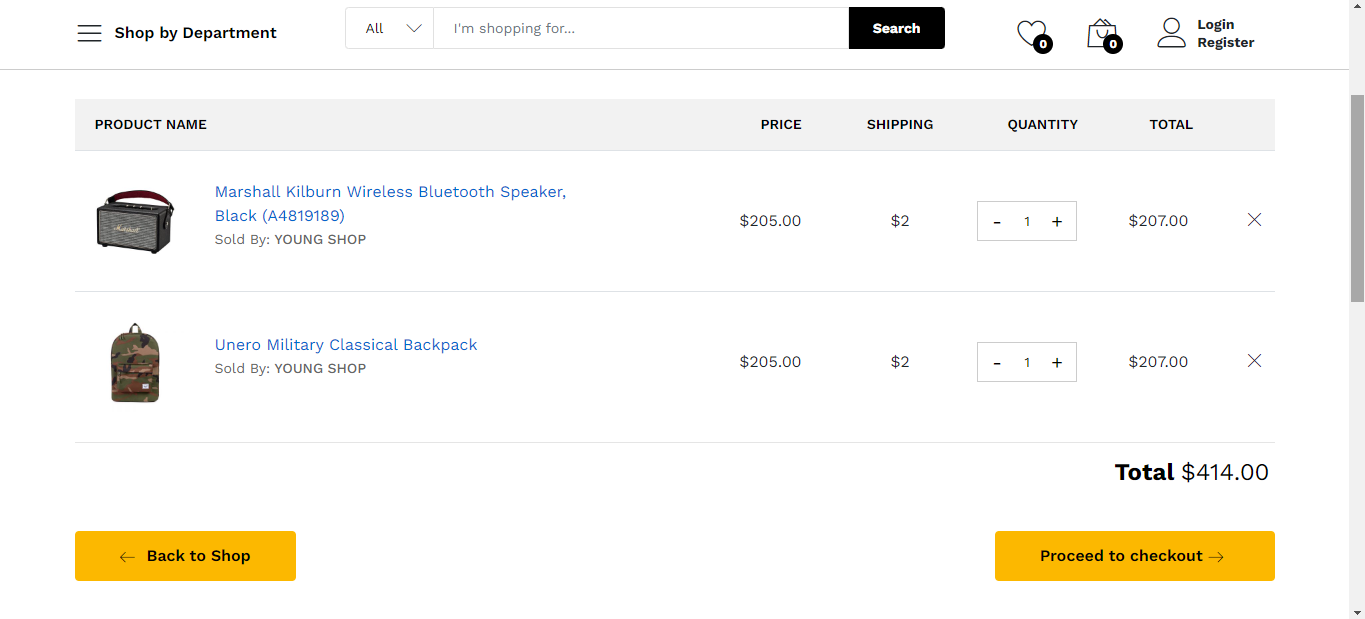The width and height of the screenshot is (1365, 619).
Task: Increase quantity of the Unero backpack
Action: point(1057,363)
